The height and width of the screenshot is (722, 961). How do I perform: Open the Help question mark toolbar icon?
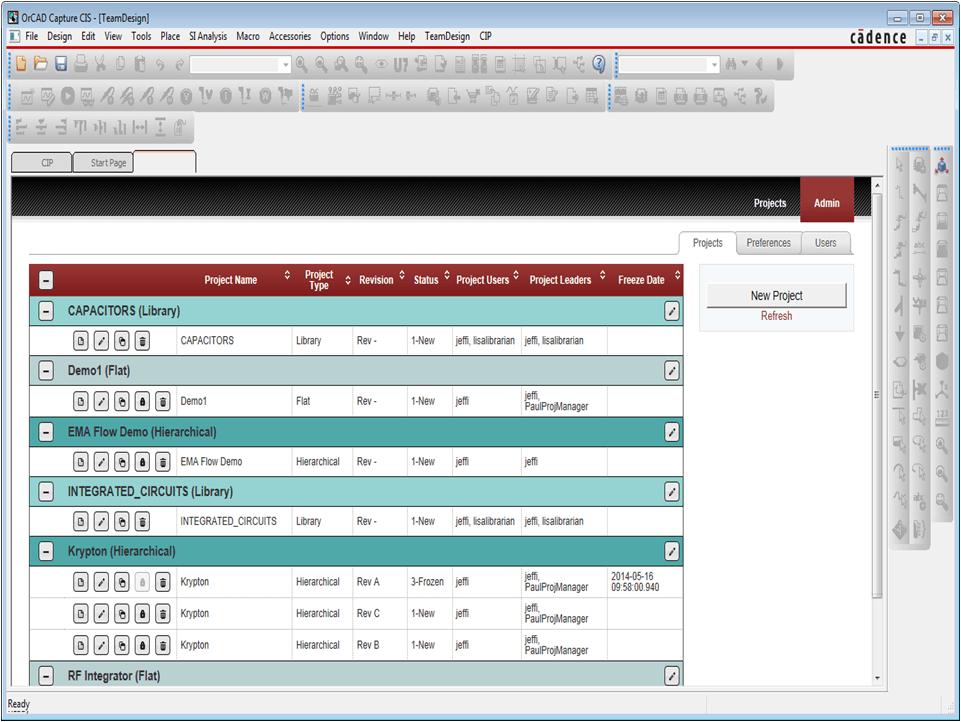coord(599,64)
